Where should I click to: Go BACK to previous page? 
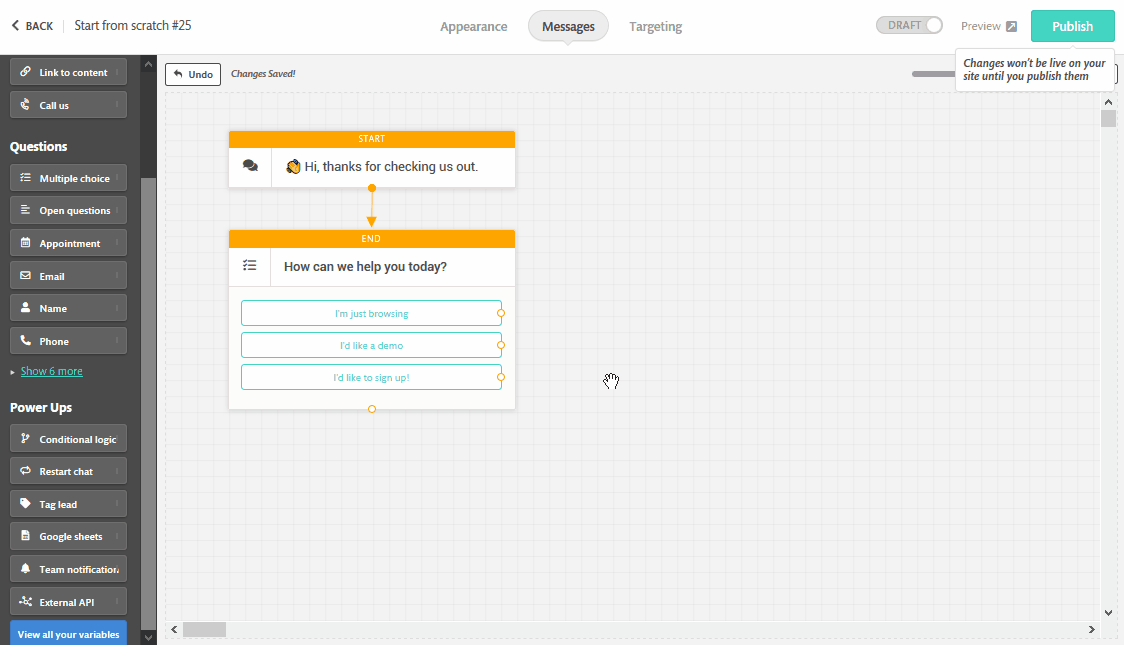(x=32, y=26)
